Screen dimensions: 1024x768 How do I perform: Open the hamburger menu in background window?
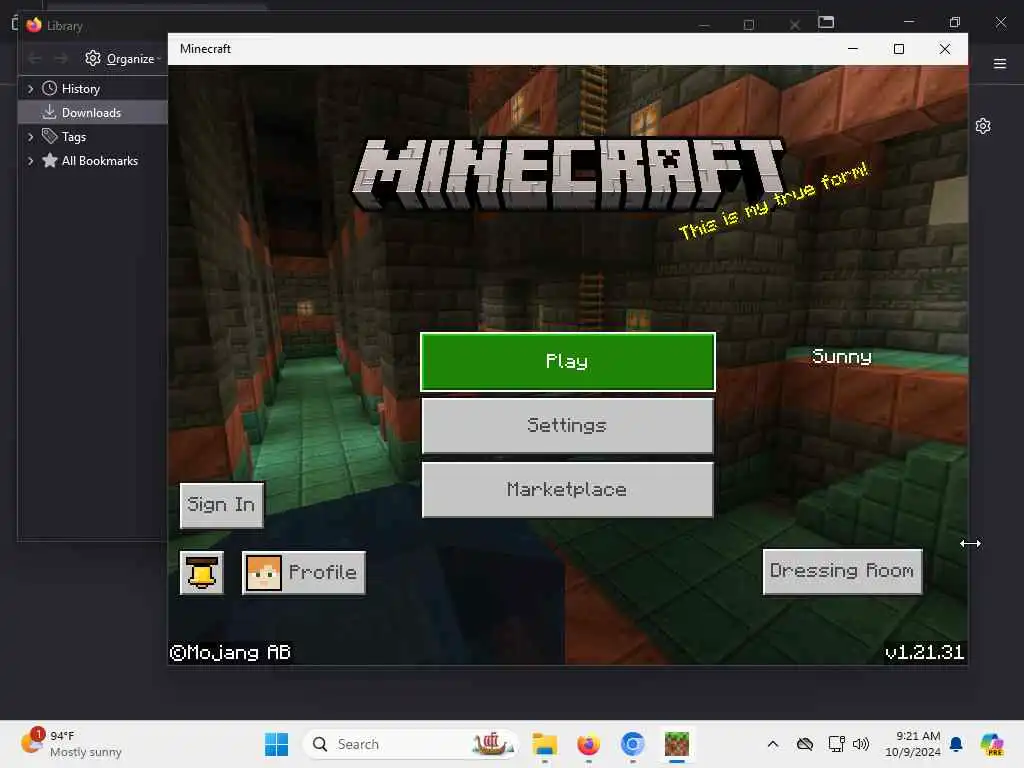pyautogui.click(x=1000, y=64)
